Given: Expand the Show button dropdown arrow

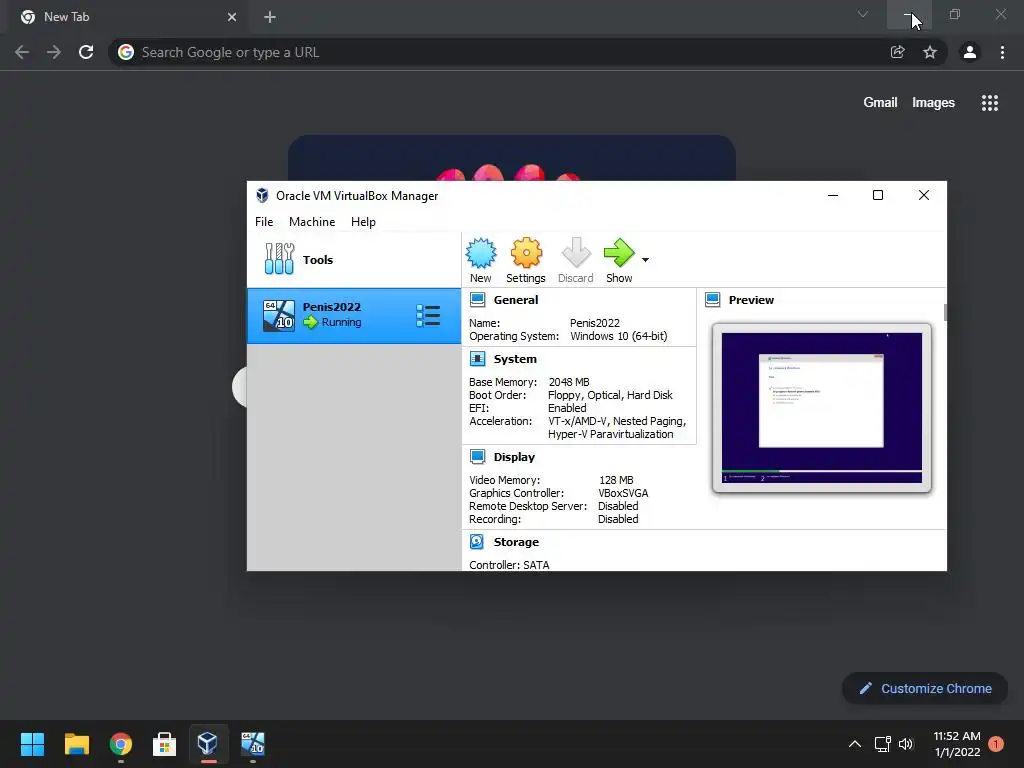Looking at the screenshot, I should coord(645,260).
